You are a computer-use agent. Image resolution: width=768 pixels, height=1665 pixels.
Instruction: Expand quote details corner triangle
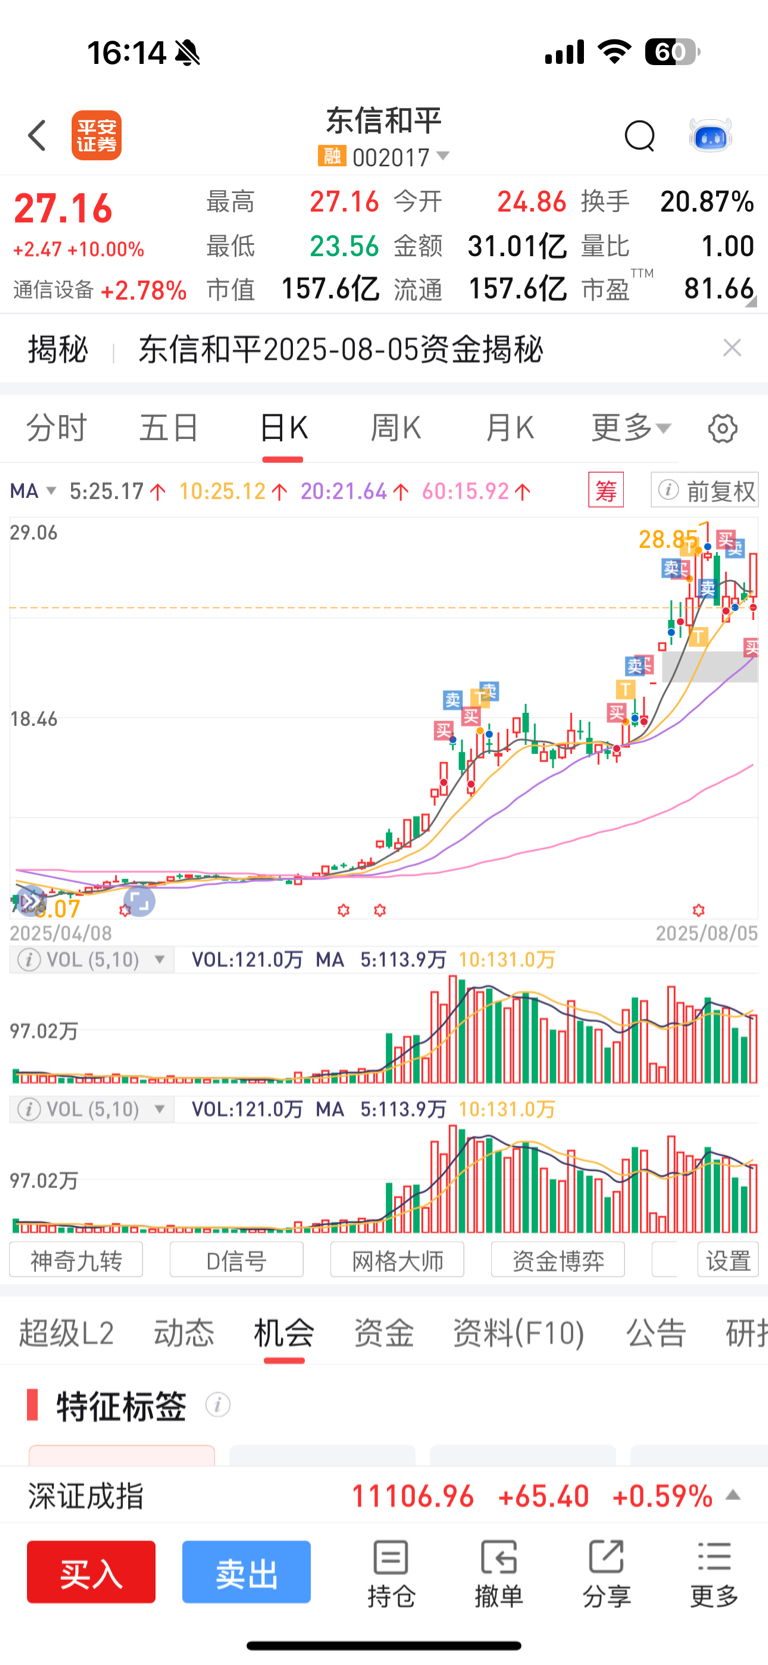751,301
